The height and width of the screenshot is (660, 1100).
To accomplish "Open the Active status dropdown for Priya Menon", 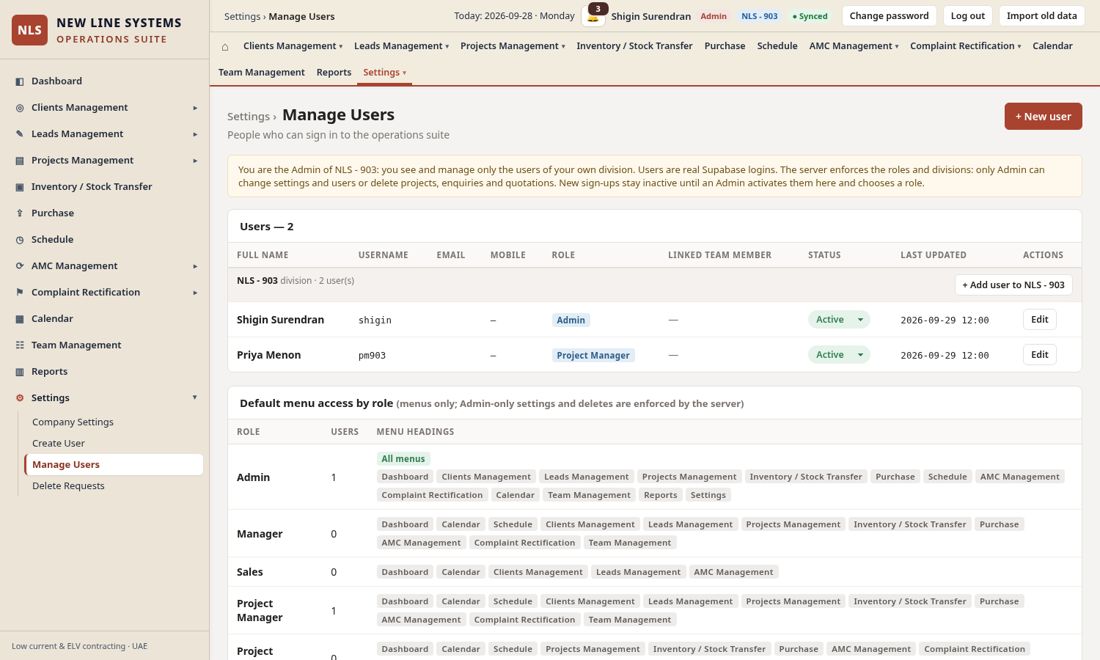I will [839, 355].
